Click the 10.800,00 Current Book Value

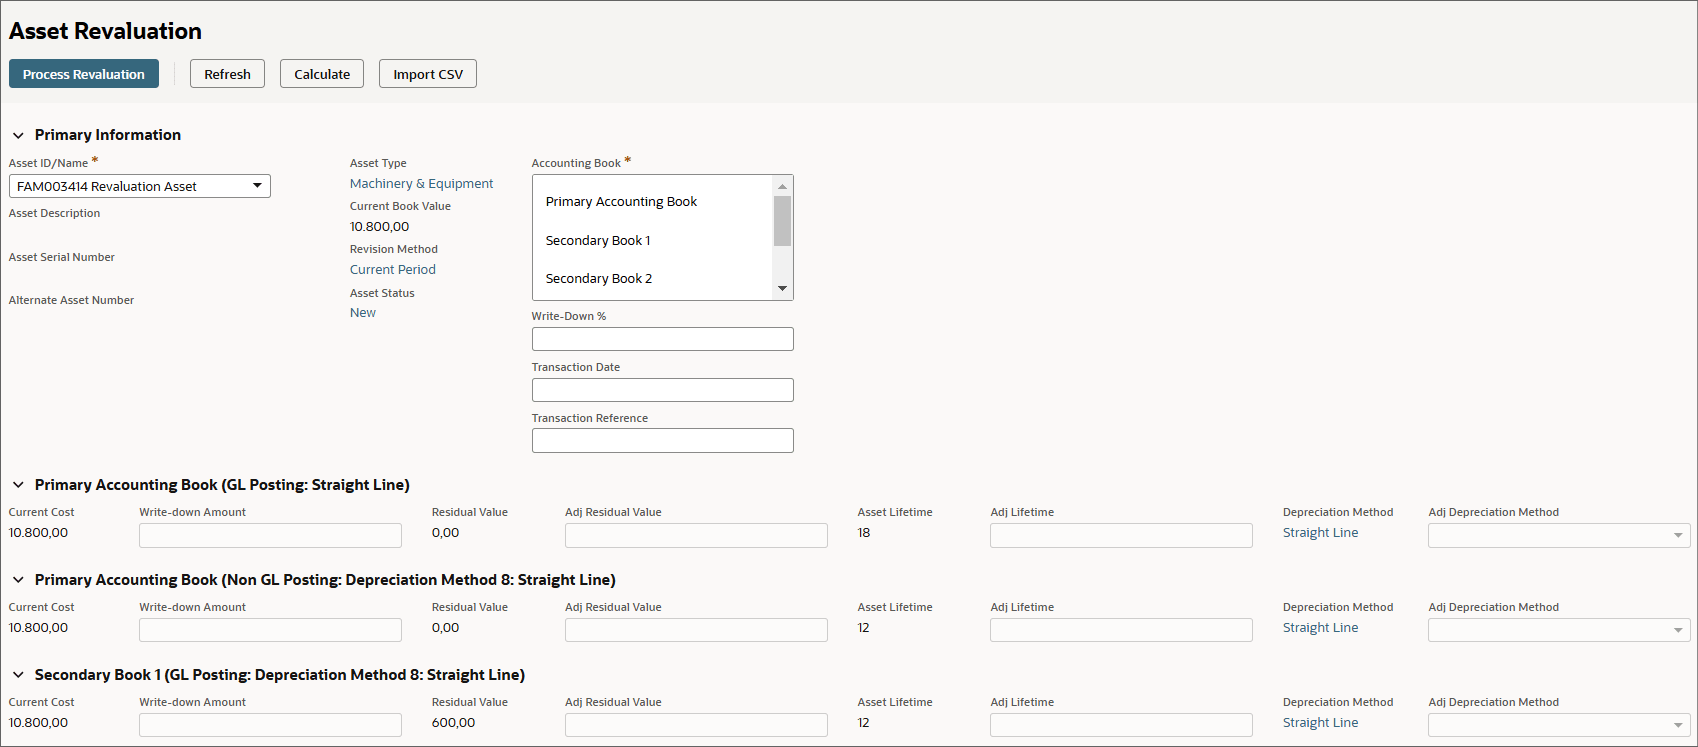379,227
